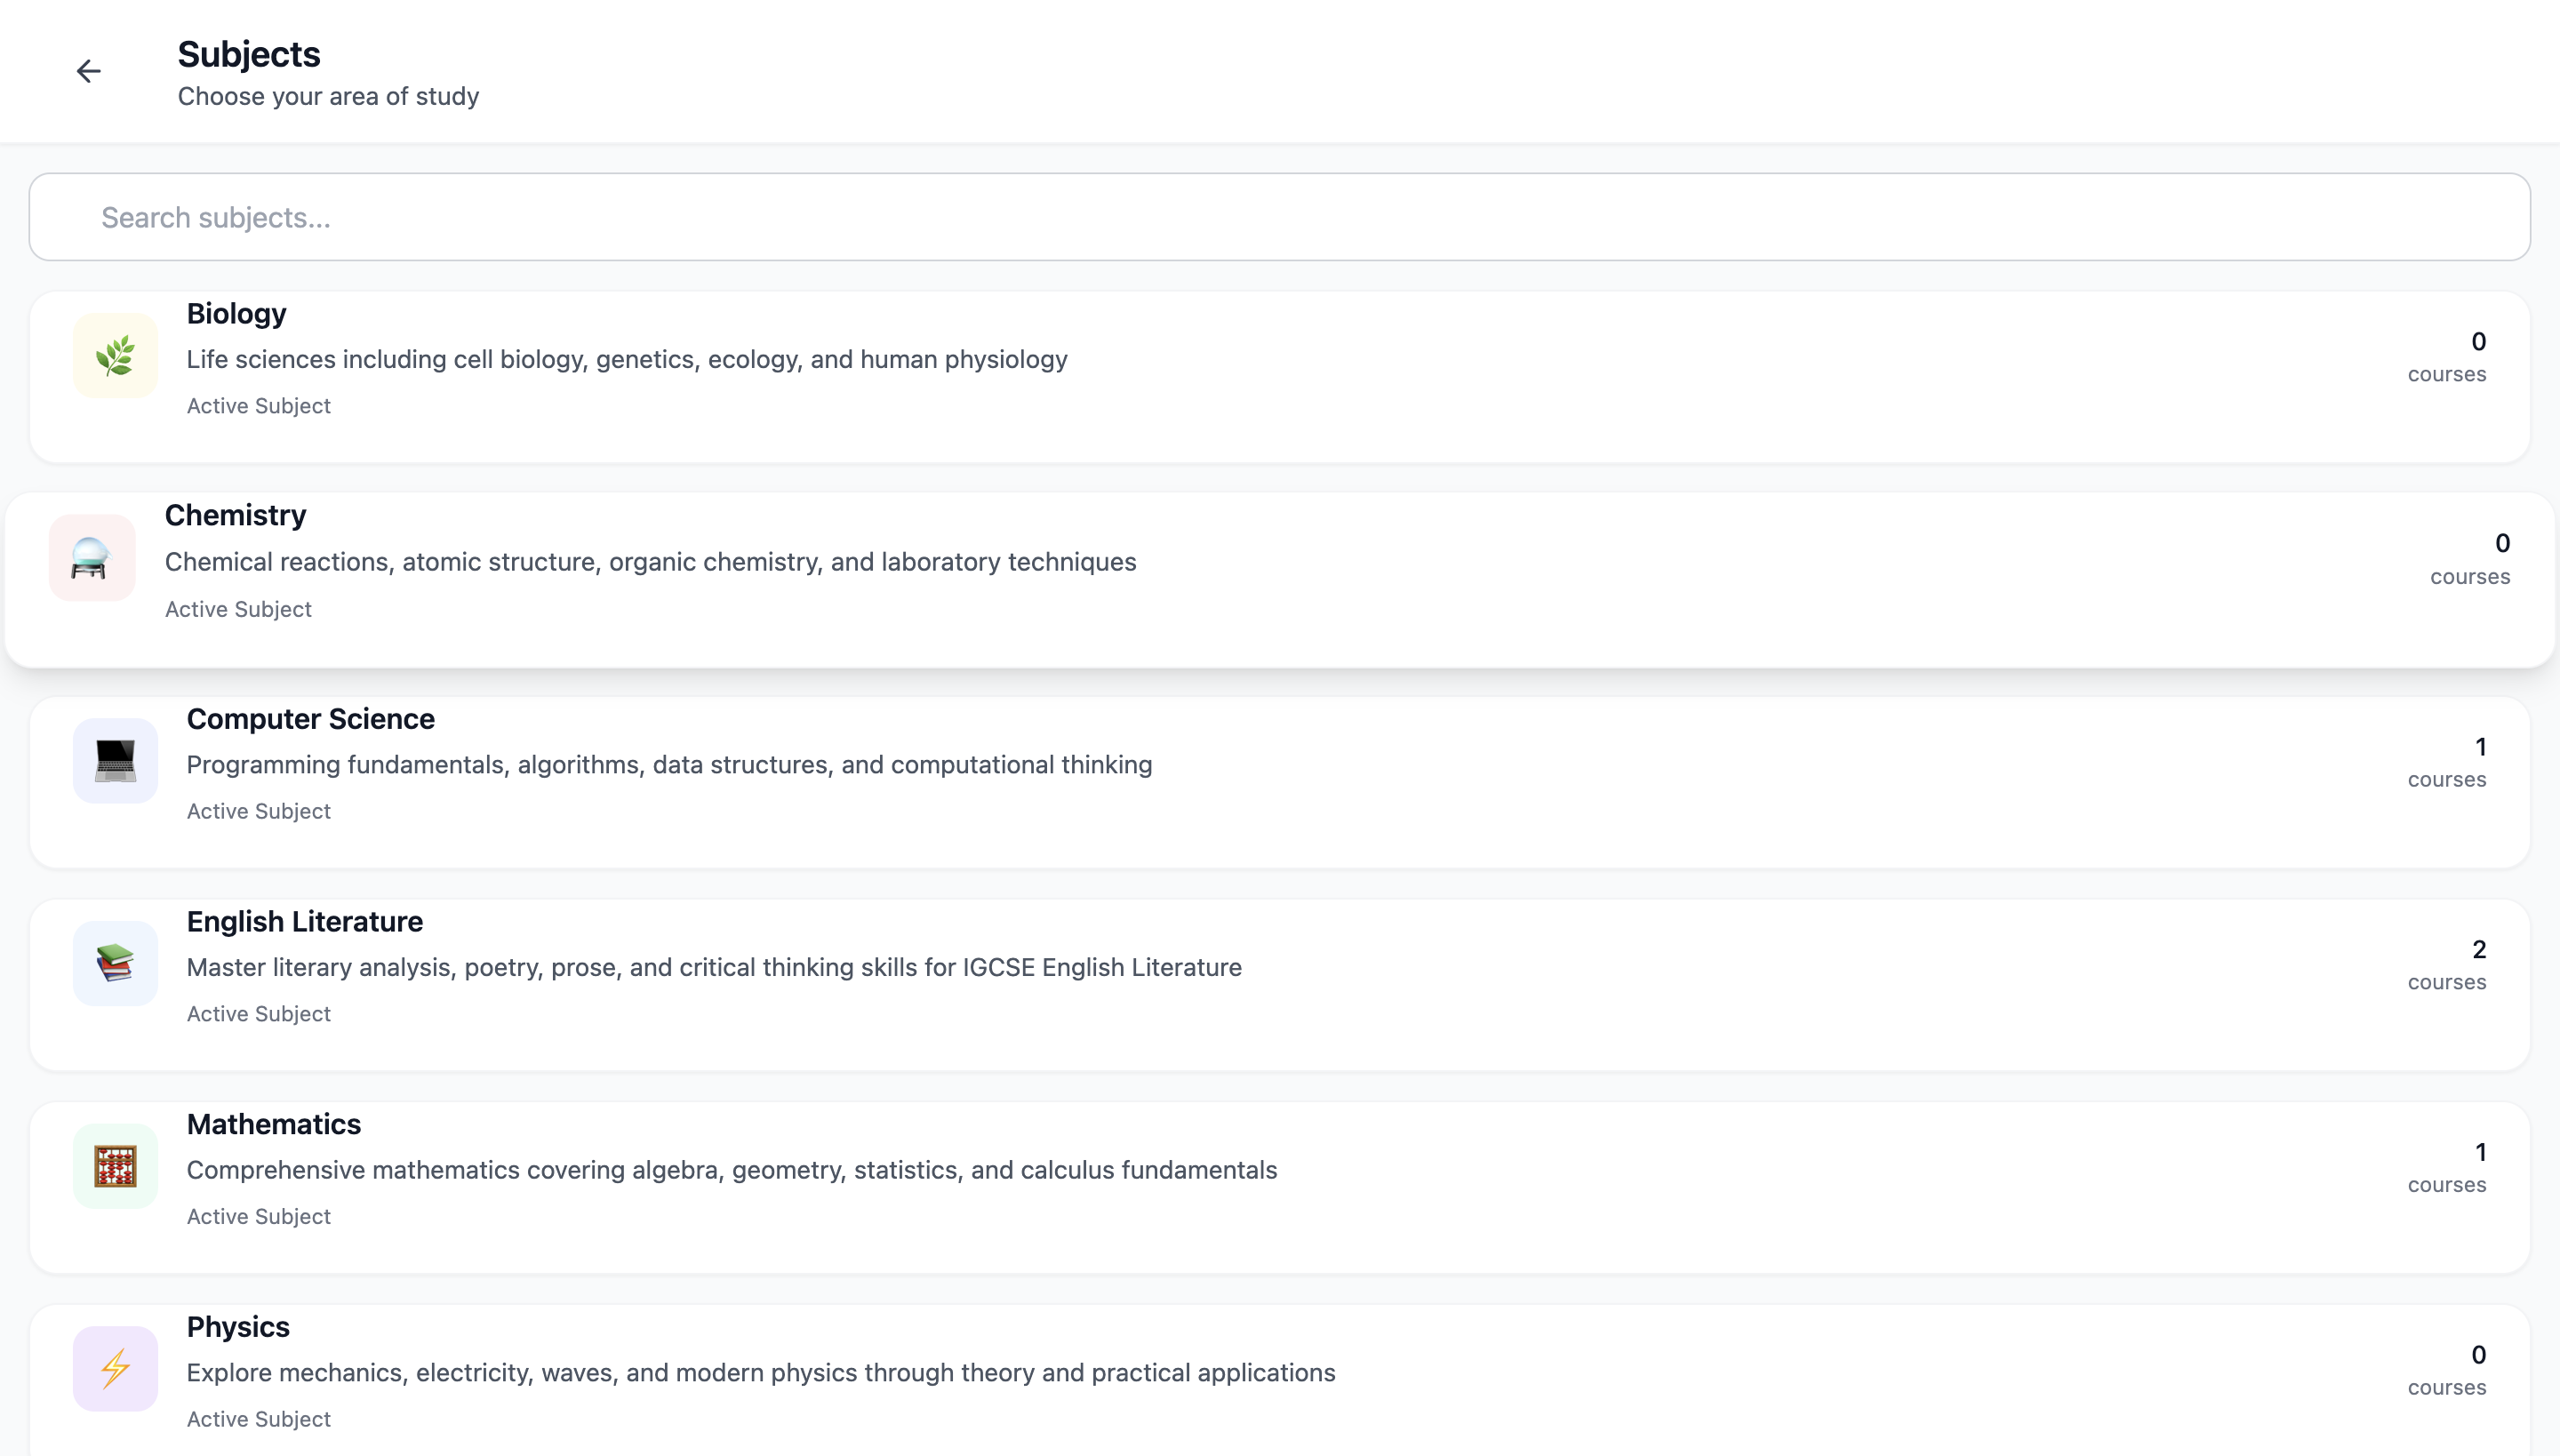Viewport: 2560px width, 1456px height.
Task: Click the Physics lightning bolt icon
Action: (x=115, y=1368)
